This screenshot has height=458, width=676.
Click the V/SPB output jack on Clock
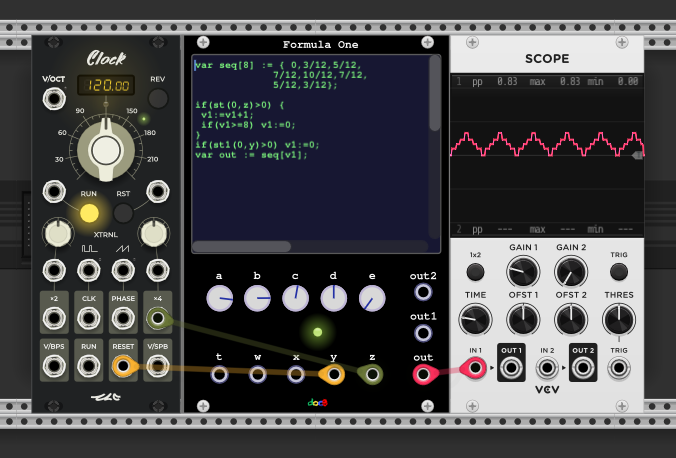(x=158, y=366)
